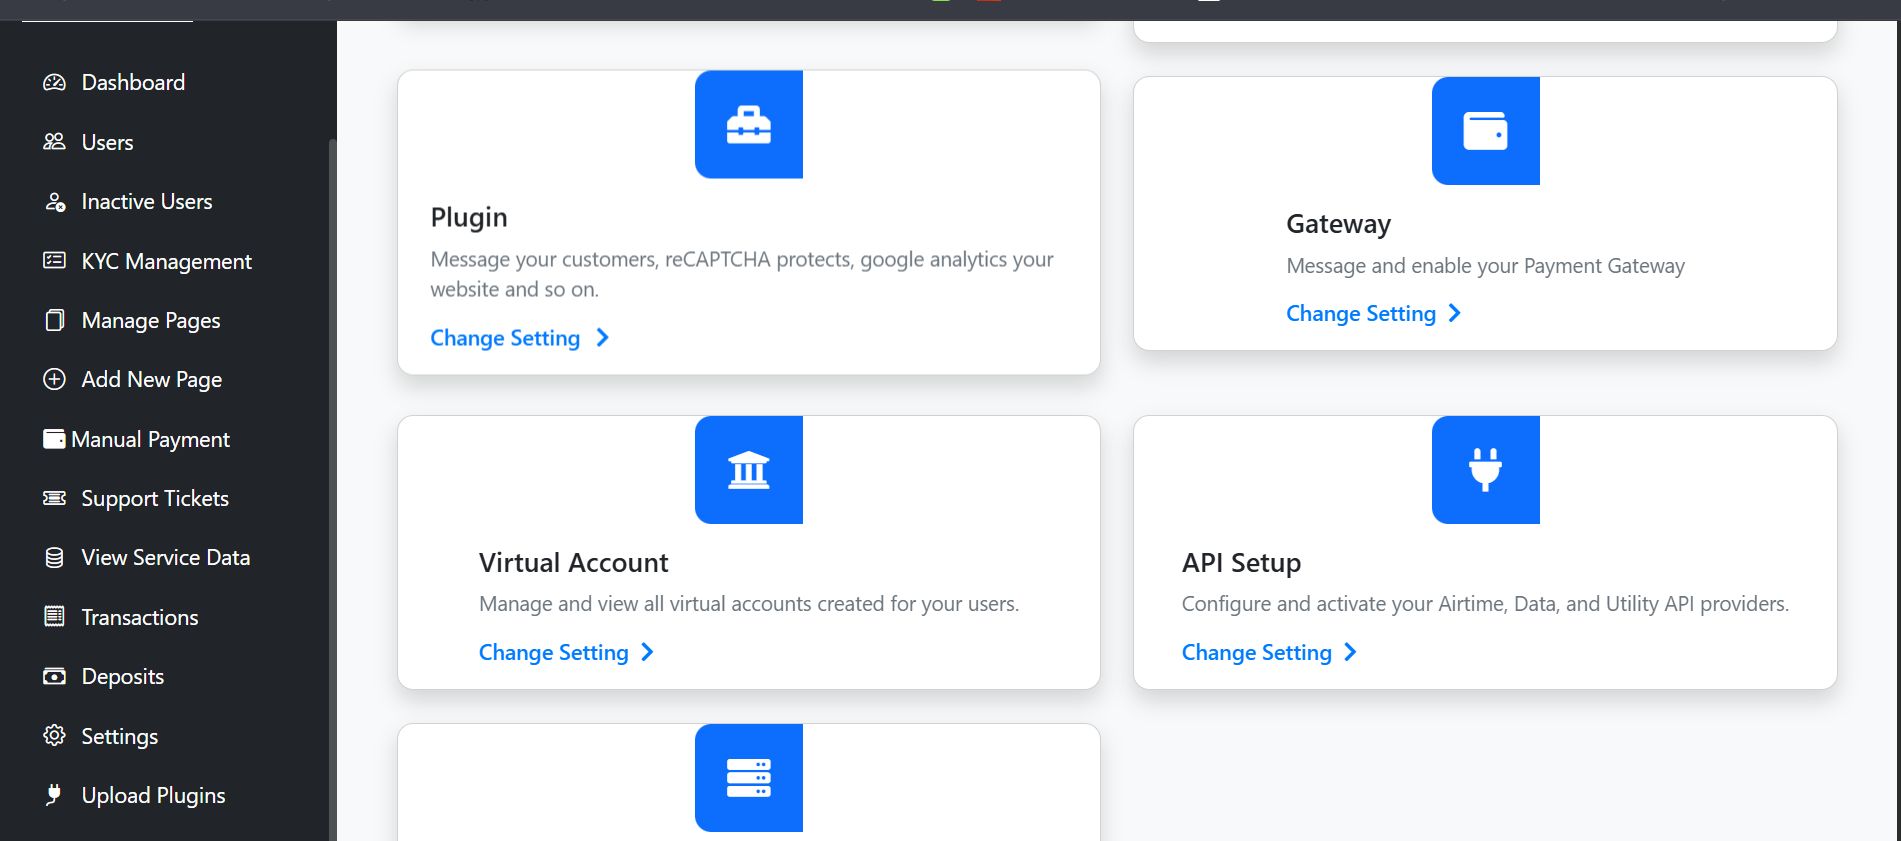Viewport: 1901px width, 841px height.
Task: Open the Users menu item
Action: 107,142
